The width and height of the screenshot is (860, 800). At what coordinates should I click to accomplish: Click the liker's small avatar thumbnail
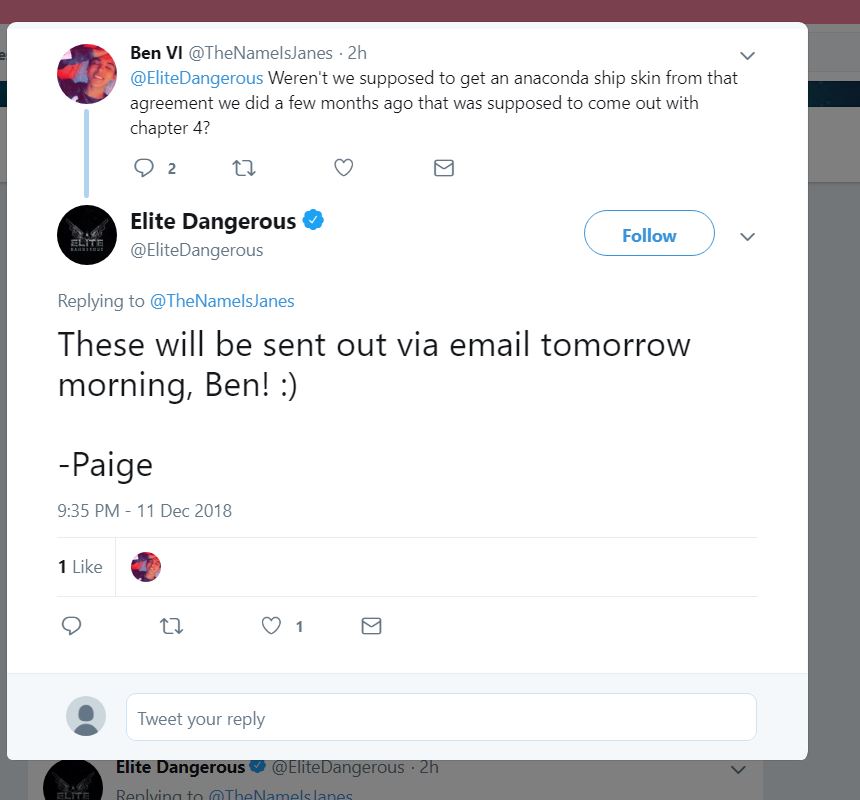point(146,566)
